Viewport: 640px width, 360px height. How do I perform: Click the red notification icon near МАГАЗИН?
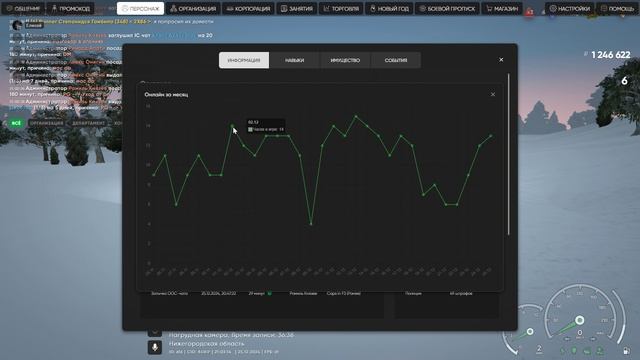pos(529,12)
